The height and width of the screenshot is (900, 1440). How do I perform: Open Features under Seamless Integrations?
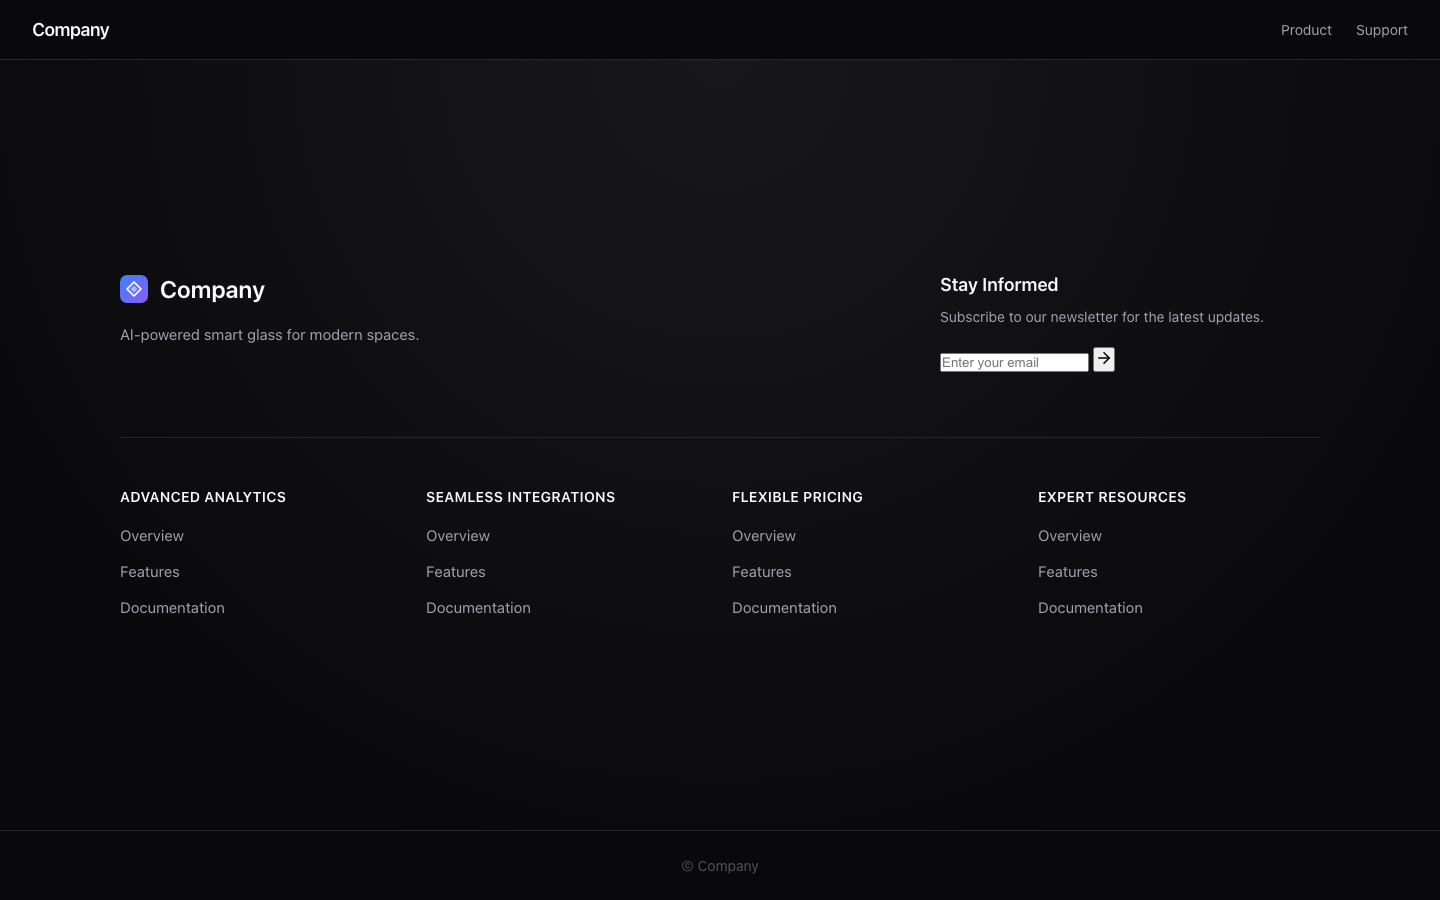456,572
